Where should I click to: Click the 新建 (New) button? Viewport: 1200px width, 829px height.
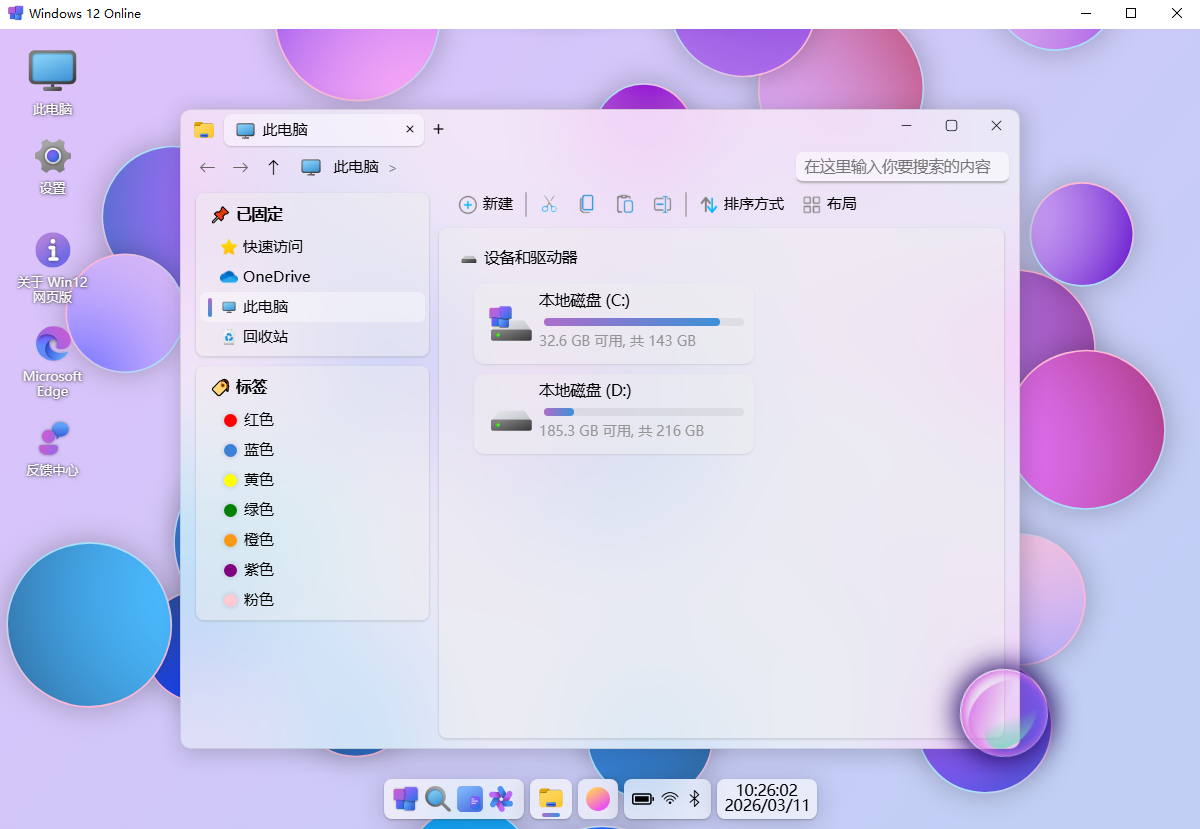pyautogui.click(x=486, y=204)
